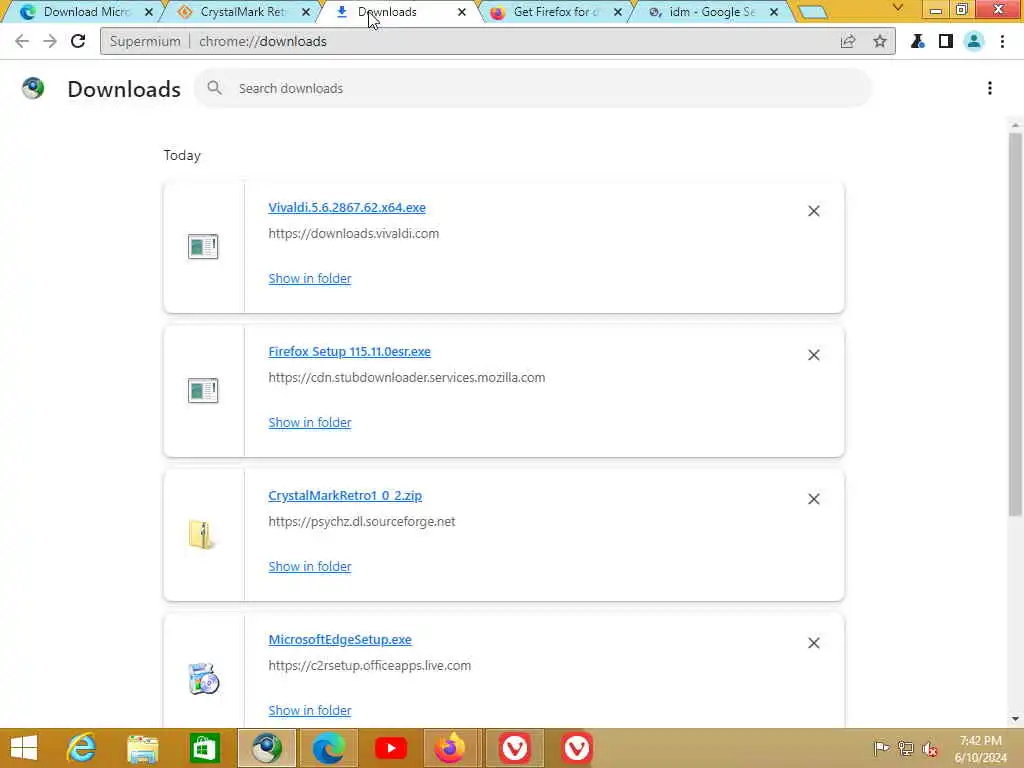
Task: Toggle the side panel icon
Action: (x=946, y=41)
